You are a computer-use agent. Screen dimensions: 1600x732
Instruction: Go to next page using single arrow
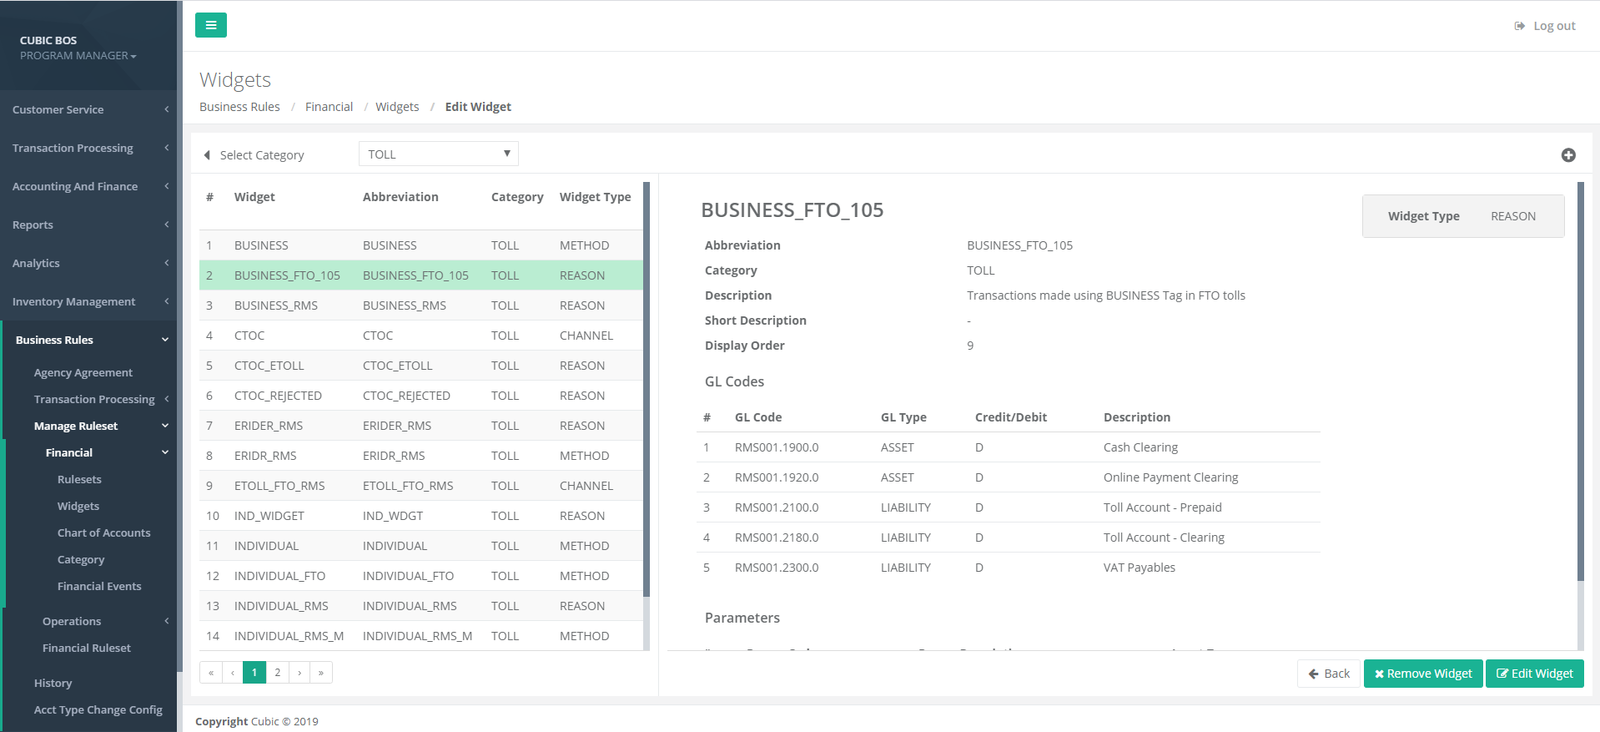(299, 673)
